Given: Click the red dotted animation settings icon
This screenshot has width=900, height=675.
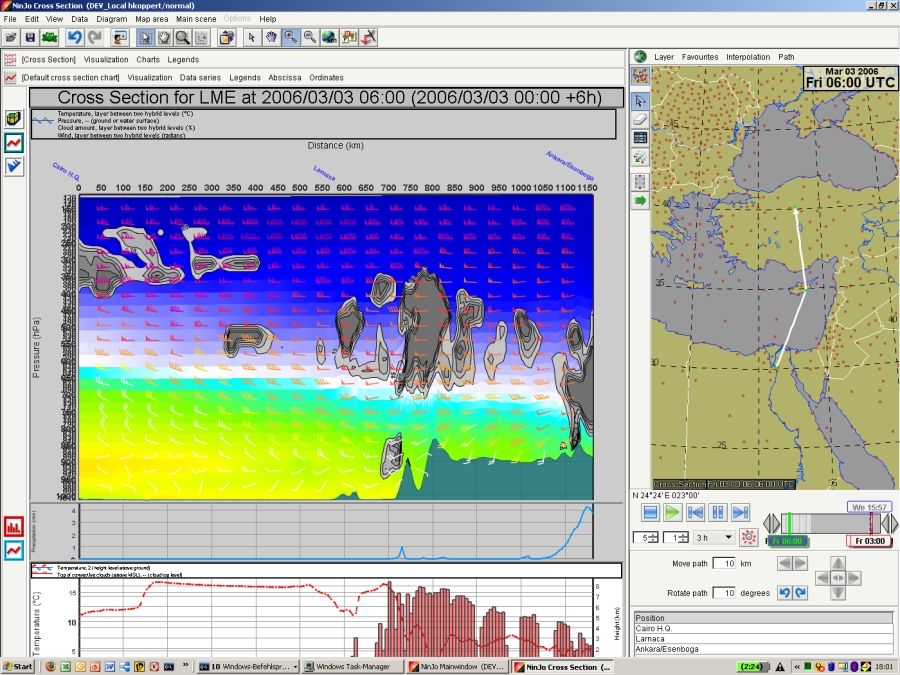Looking at the screenshot, I should click(x=748, y=537).
